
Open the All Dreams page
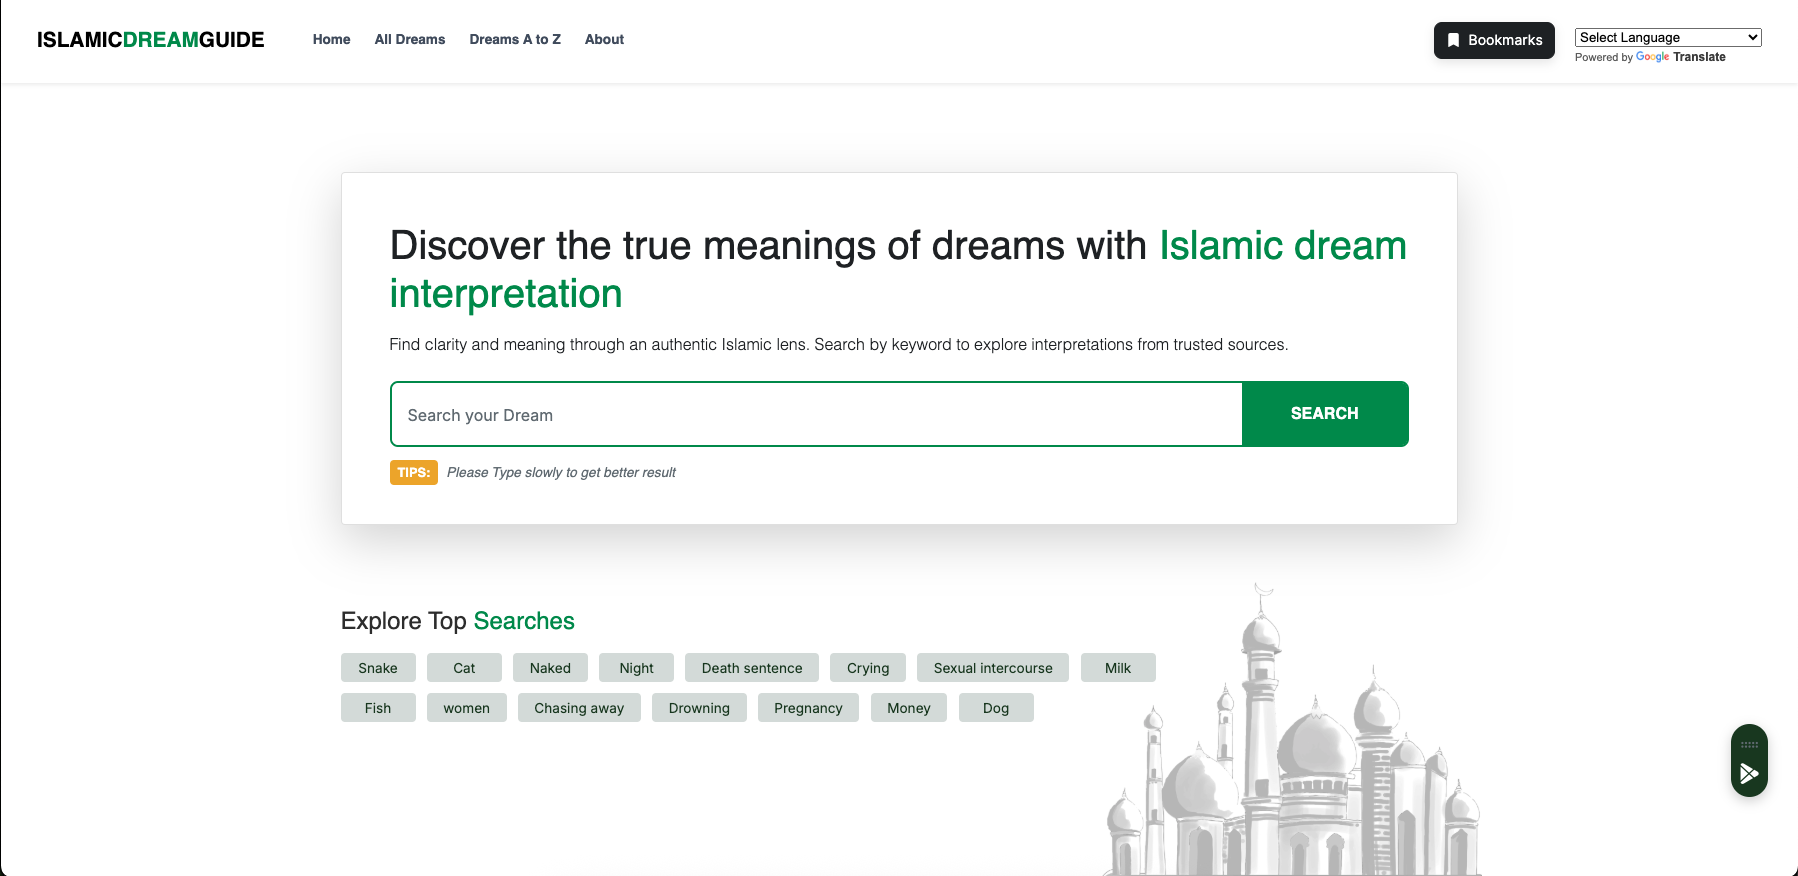[409, 39]
